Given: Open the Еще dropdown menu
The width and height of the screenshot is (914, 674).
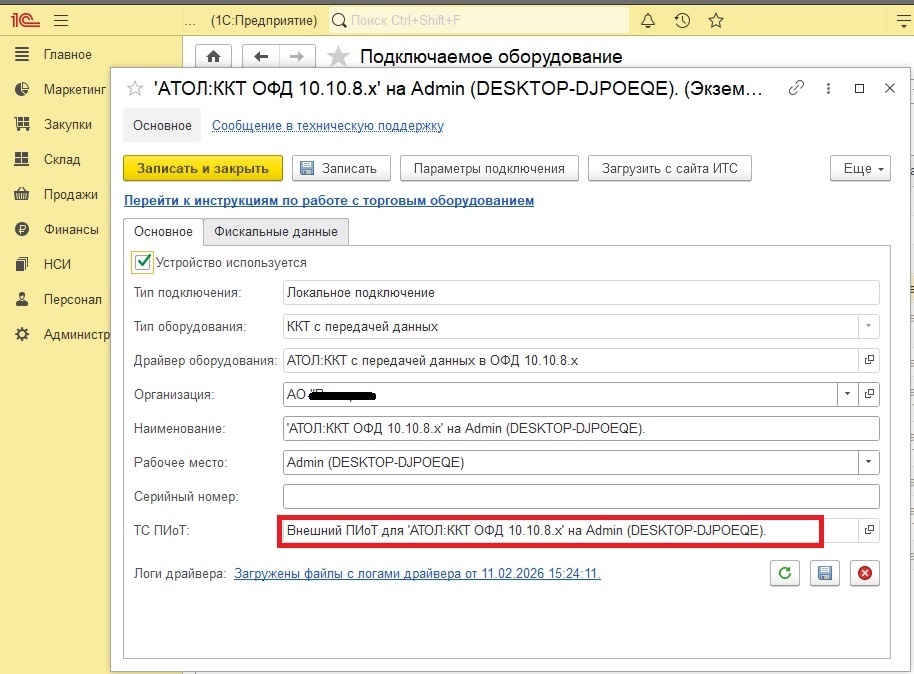Looking at the screenshot, I should tap(860, 168).
